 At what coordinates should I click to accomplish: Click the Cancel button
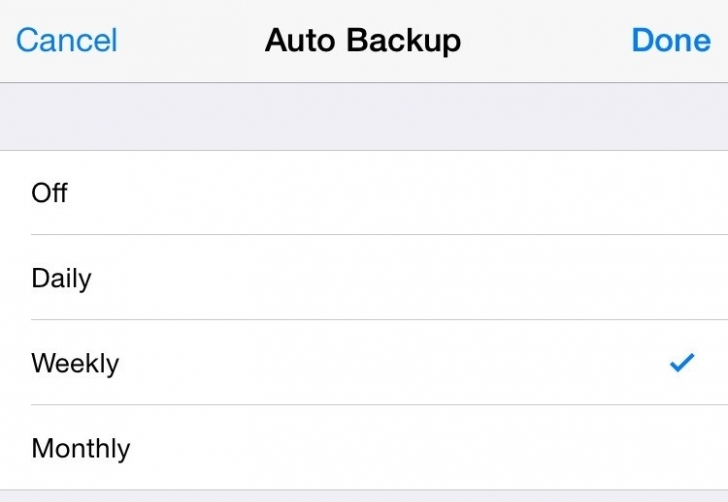coord(66,40)
